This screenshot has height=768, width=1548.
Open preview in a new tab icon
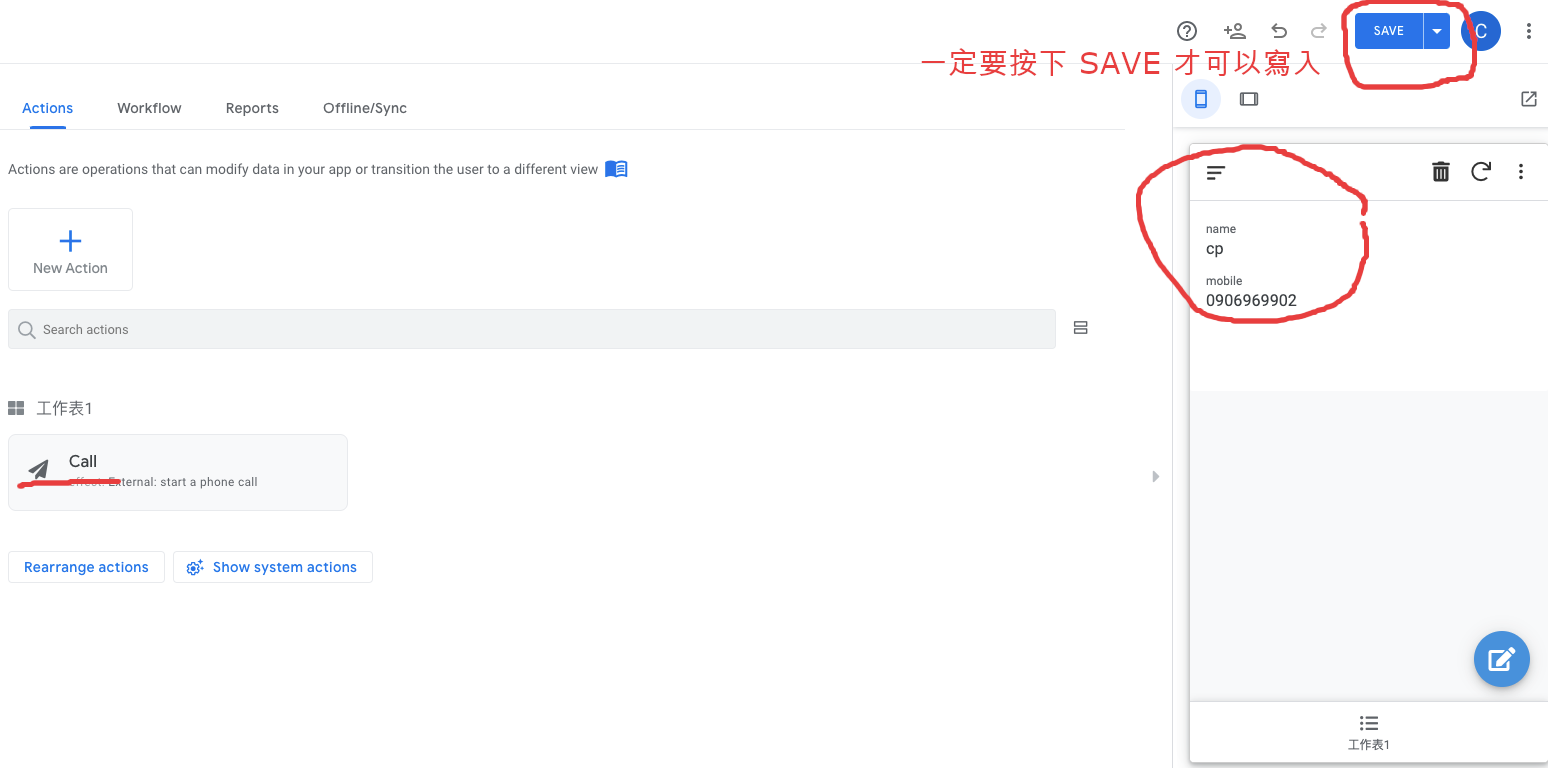1528,99
